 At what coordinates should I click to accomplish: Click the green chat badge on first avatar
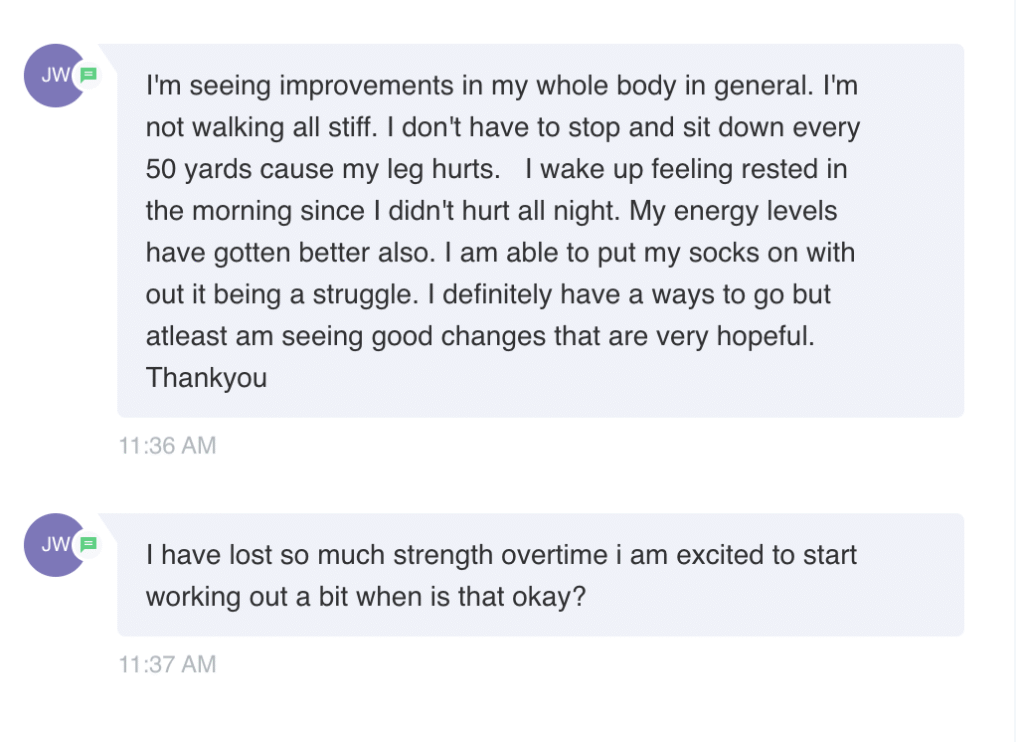tap(88, 75)
